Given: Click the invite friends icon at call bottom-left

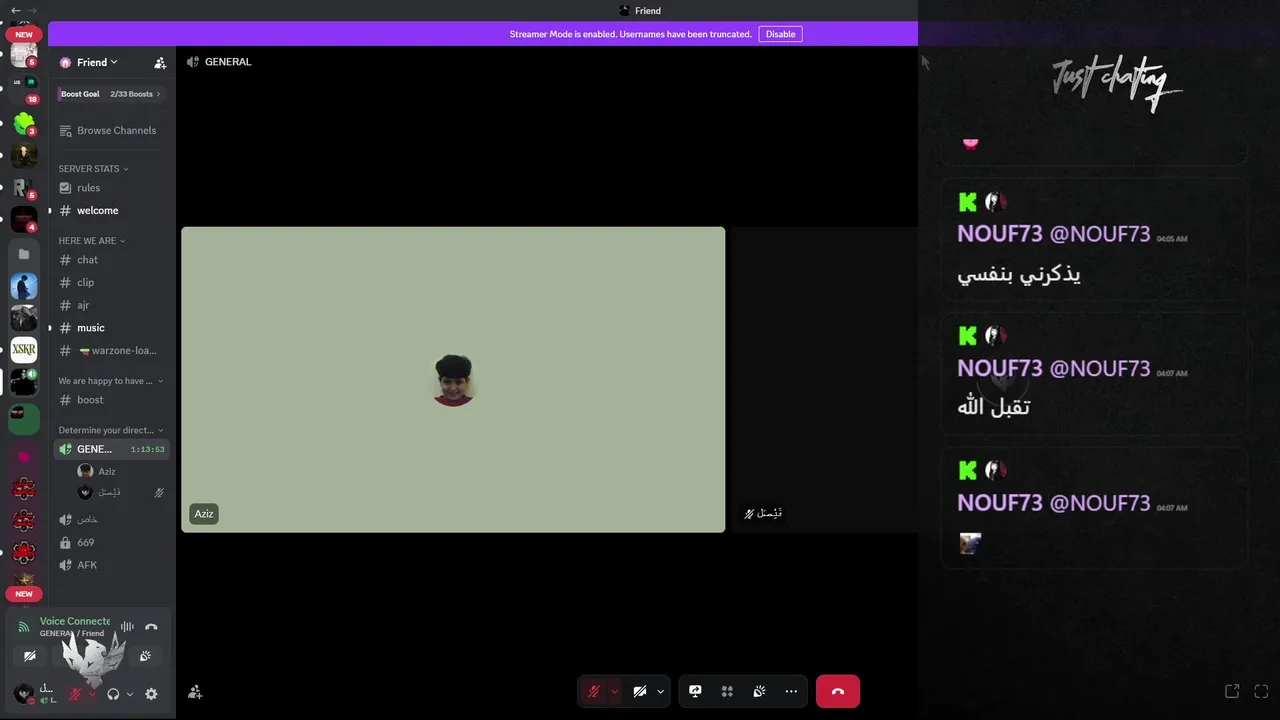Looking at the screenshot, I should point(195,692).
